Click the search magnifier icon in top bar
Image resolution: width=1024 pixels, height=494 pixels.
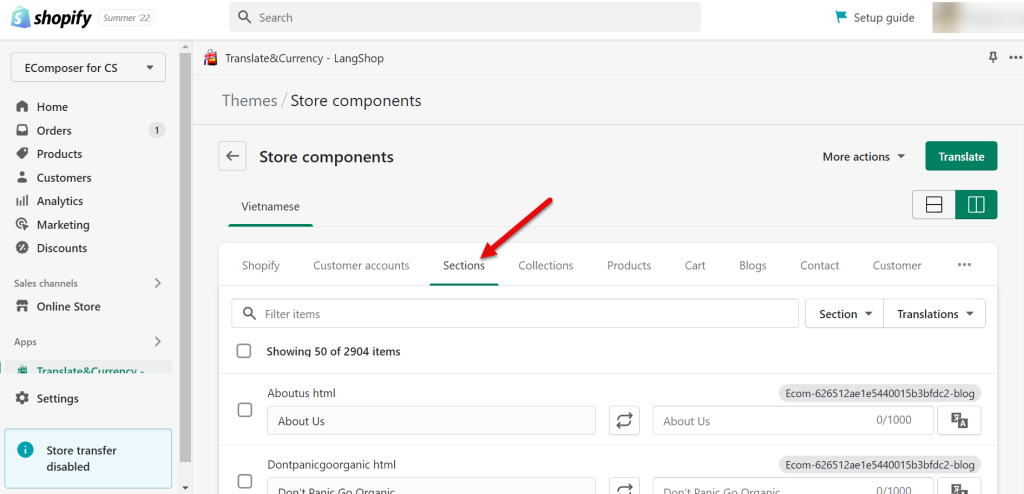pos(245,17)
